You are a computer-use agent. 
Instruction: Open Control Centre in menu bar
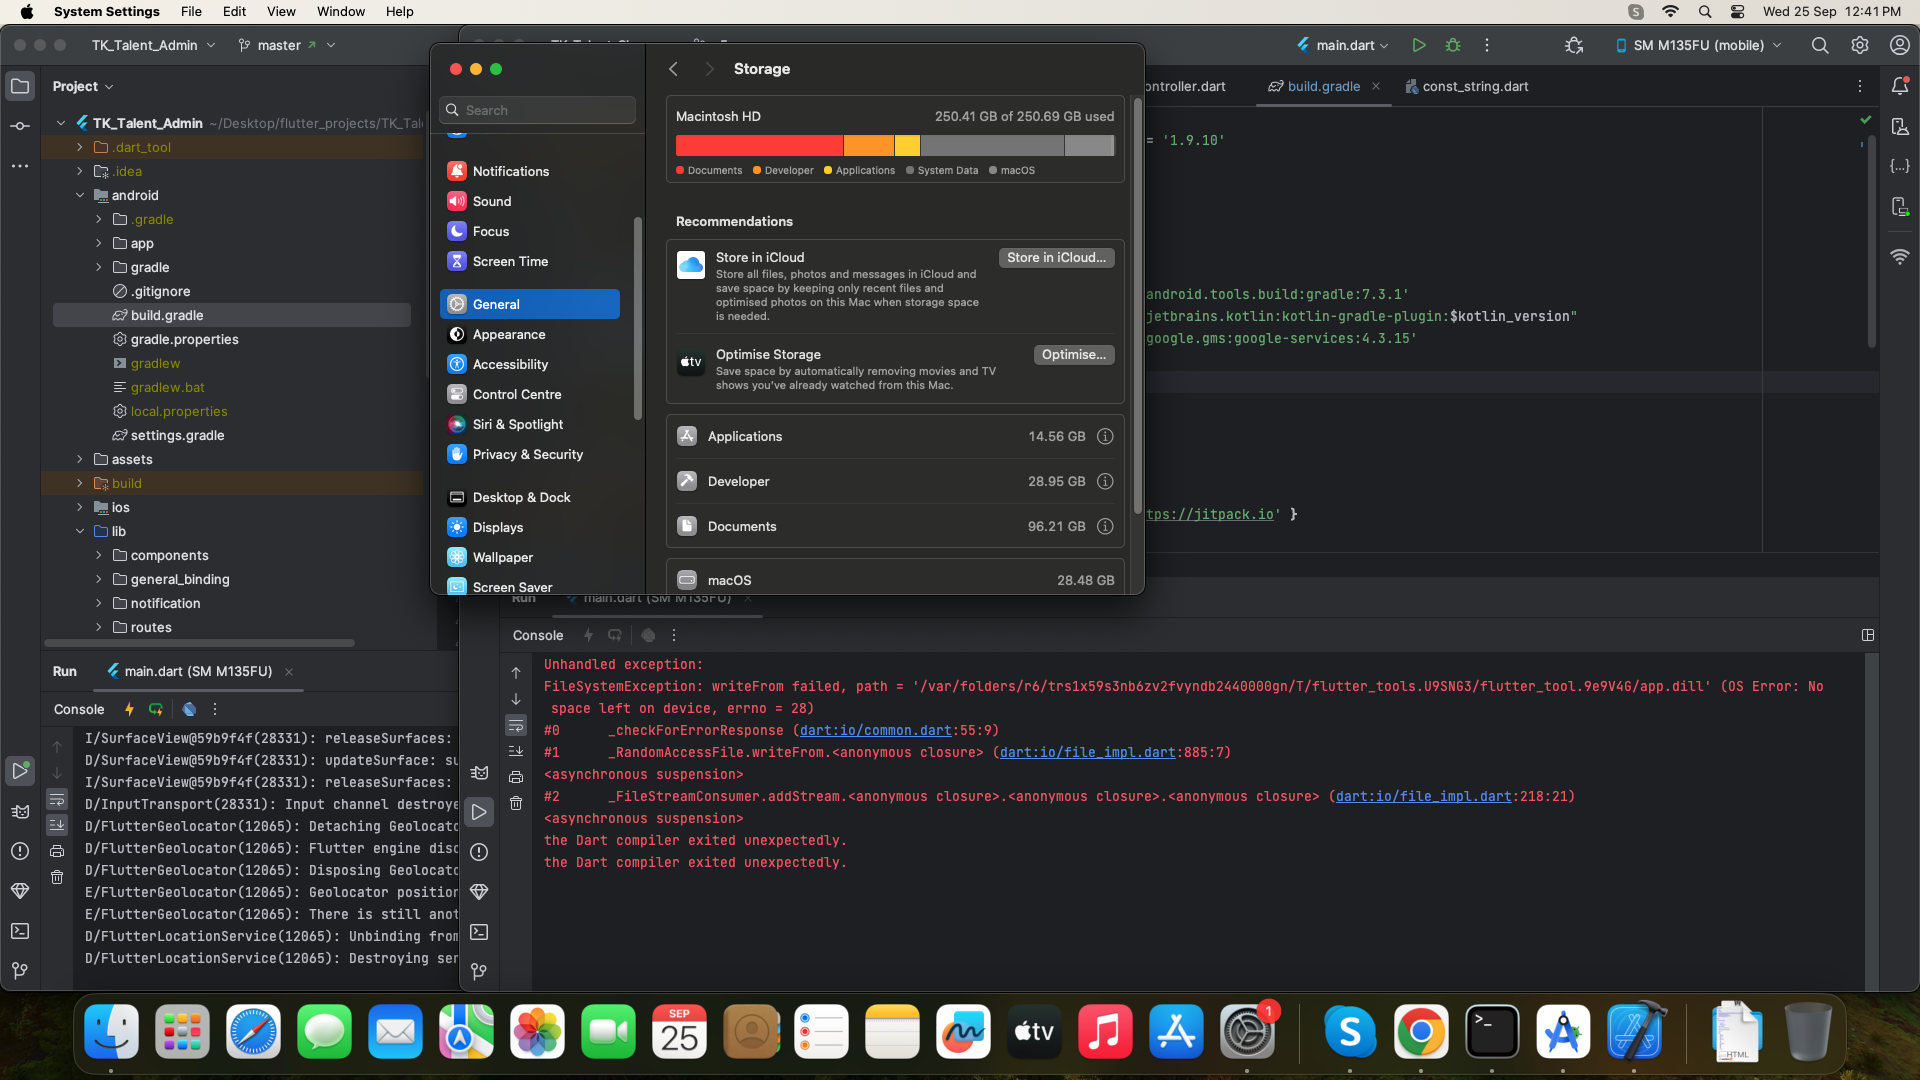coord(1738,12)
